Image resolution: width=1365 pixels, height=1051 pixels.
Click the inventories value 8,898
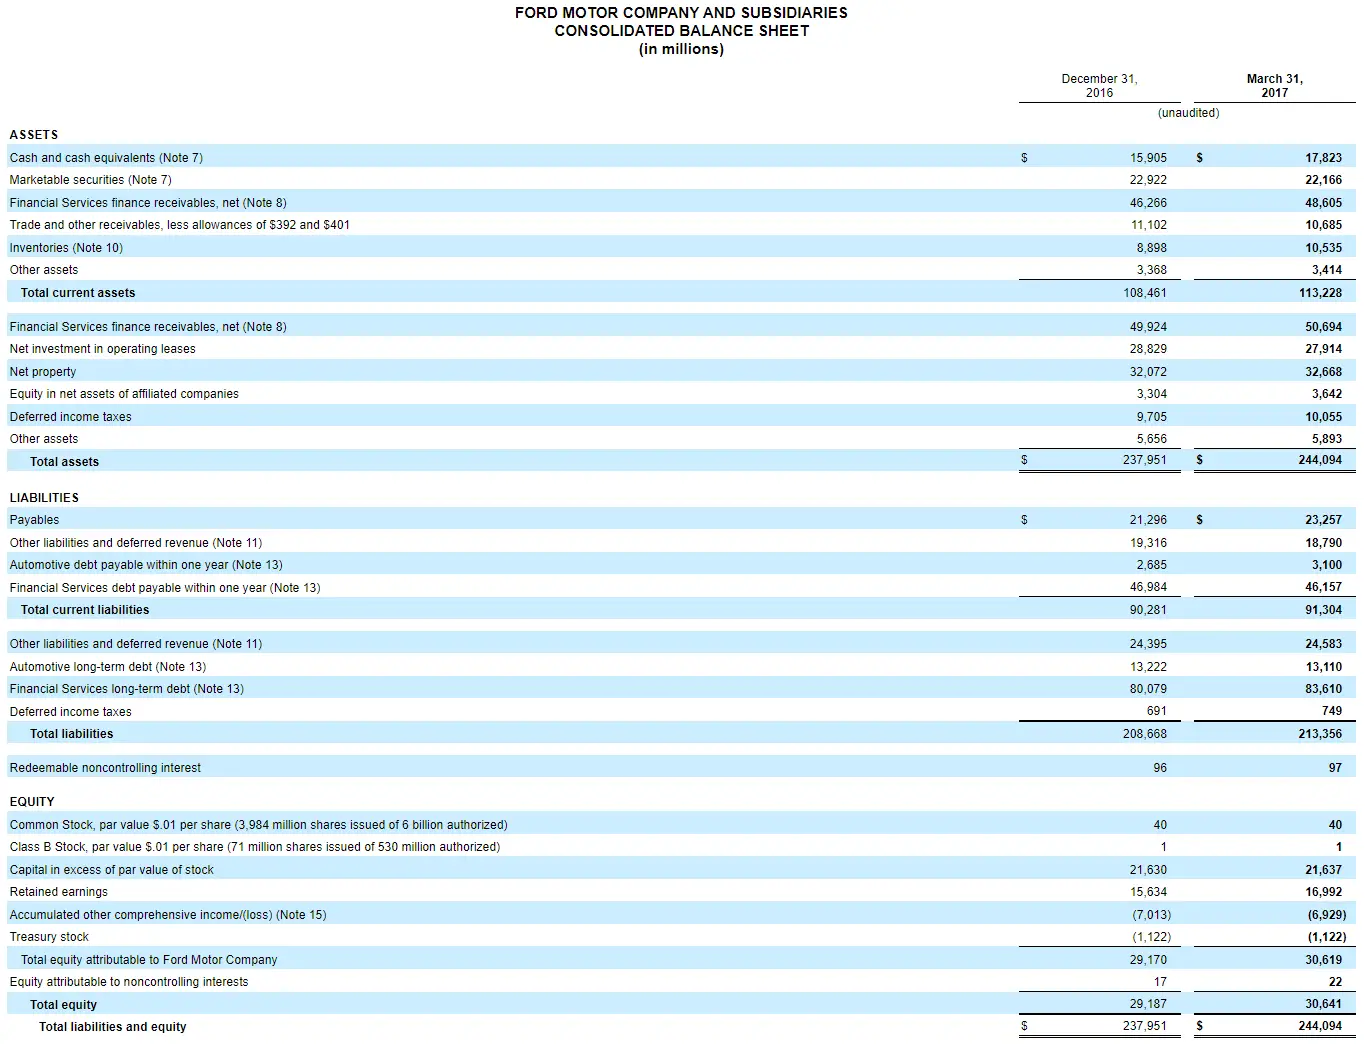[1152, 248]
